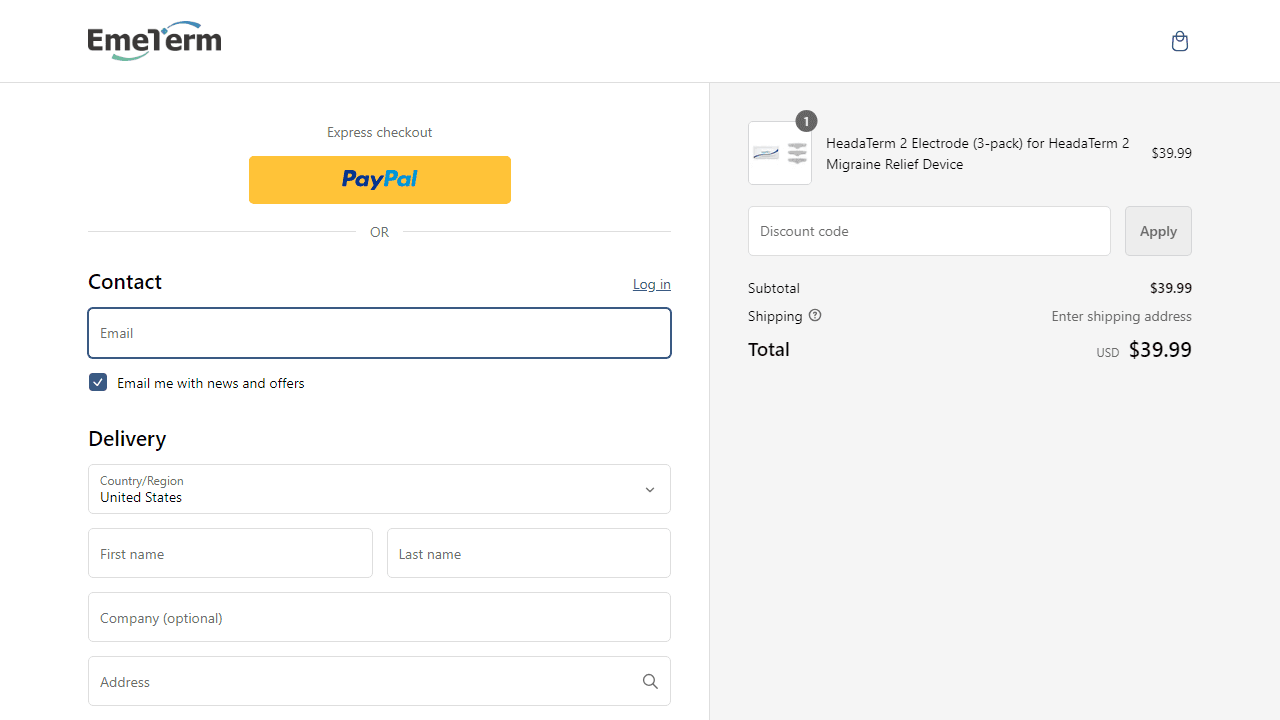Click the Subtotal label
Viewport: 1280px width, 720px height.
coord(774,288)
